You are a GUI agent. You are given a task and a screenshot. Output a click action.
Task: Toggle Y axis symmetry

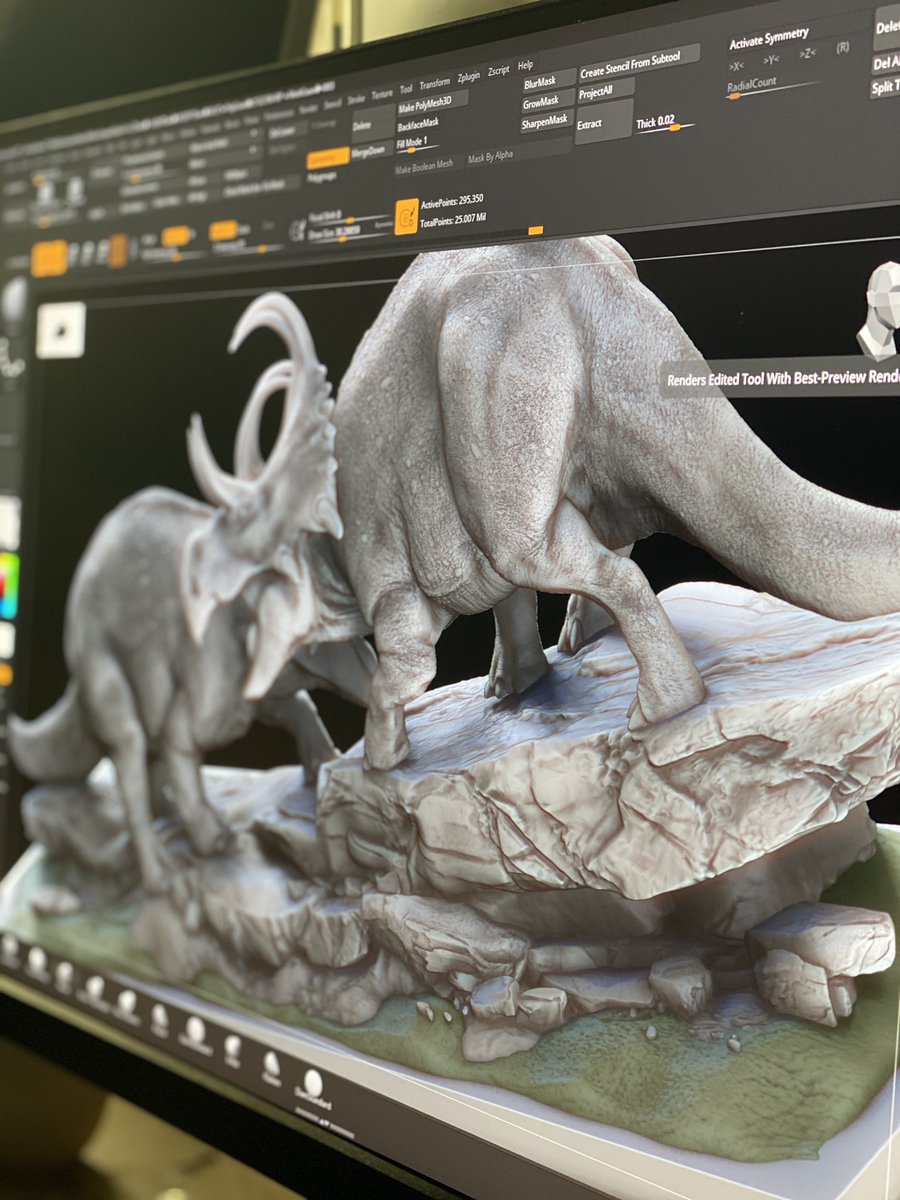[771, 59]
